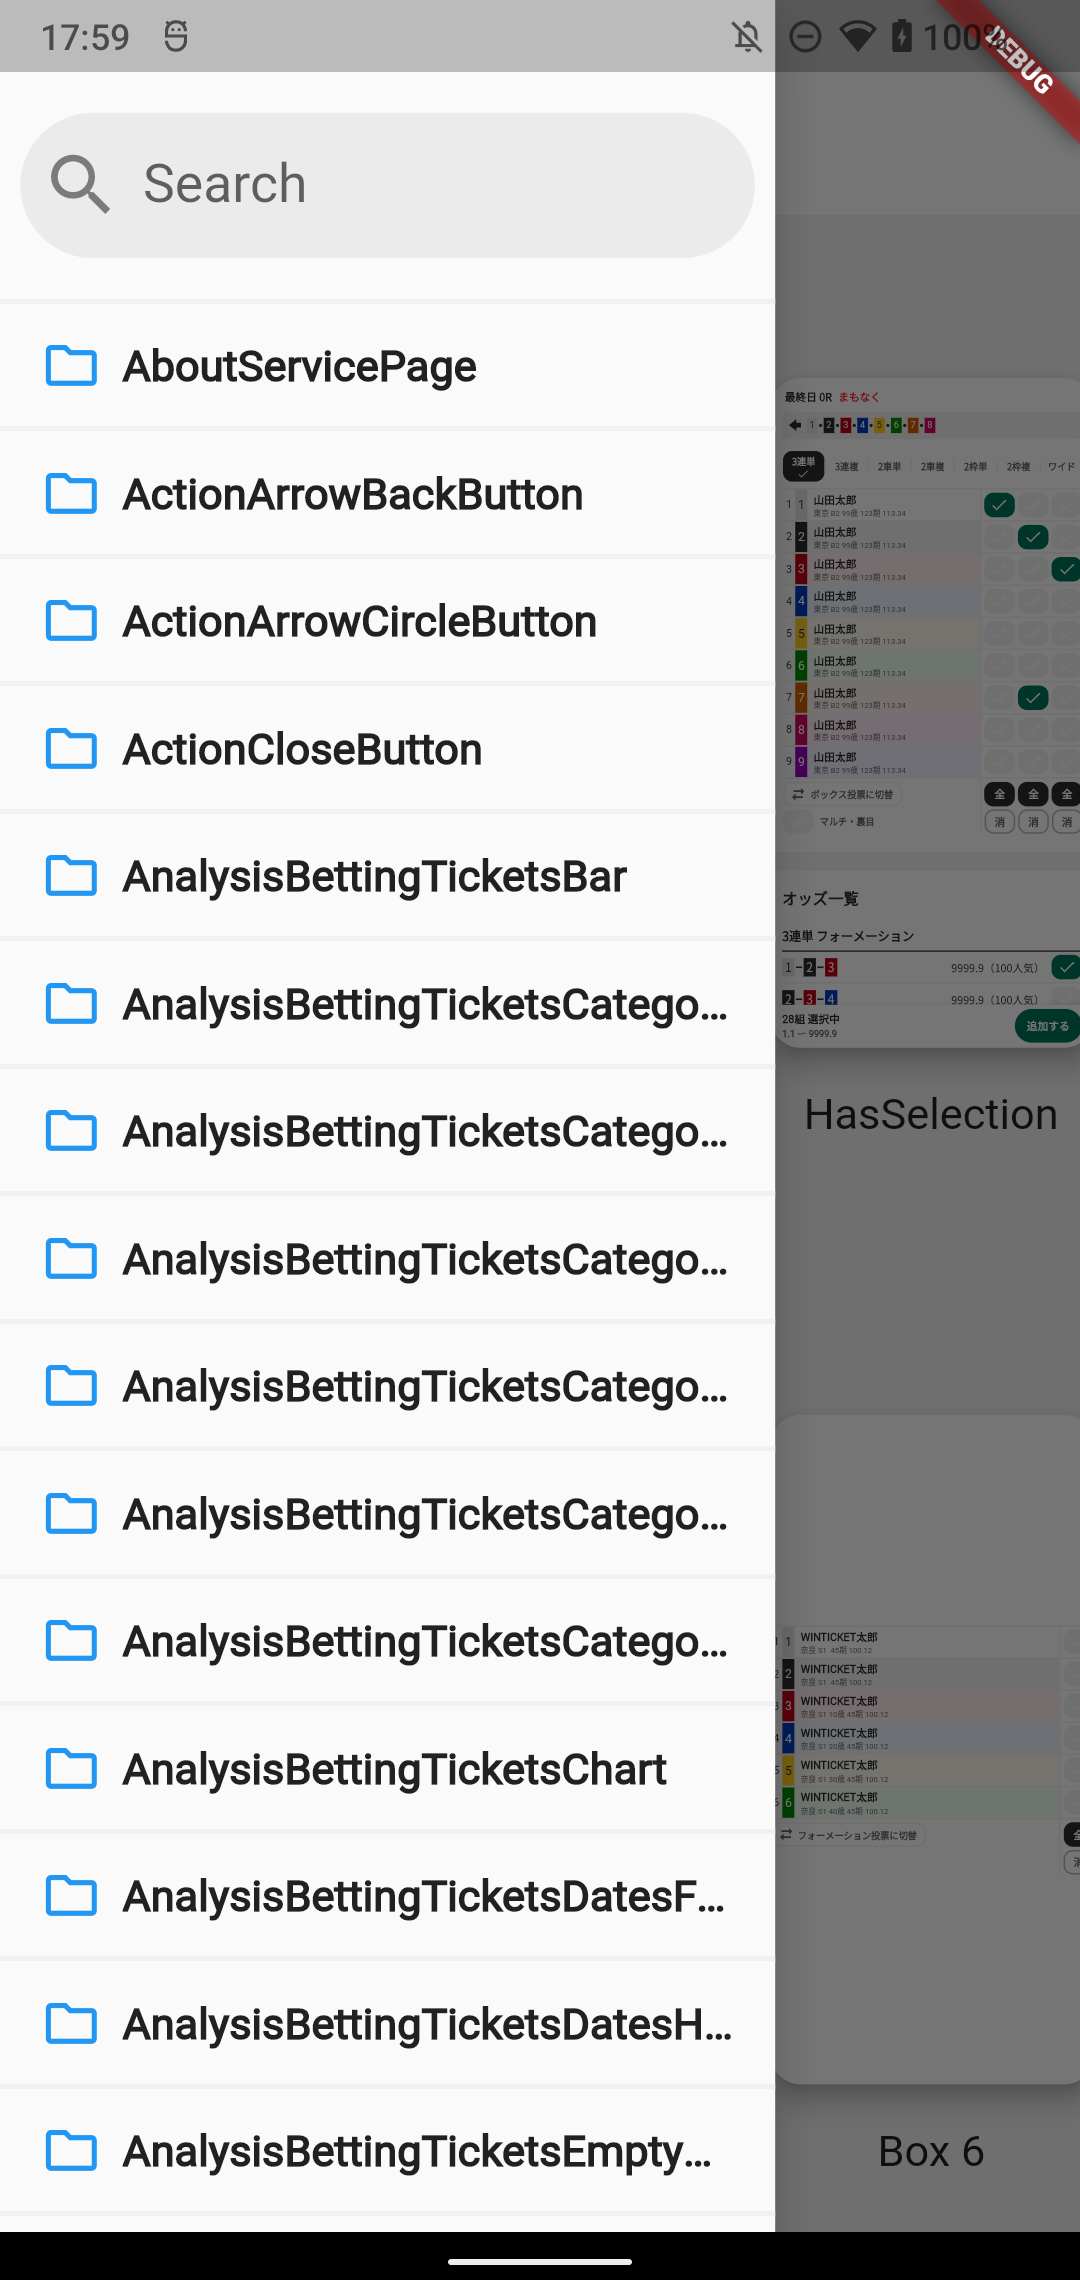
Task: Toggle the checkmark on the 1-2-3 odds row
Action: pos(1067,967)
